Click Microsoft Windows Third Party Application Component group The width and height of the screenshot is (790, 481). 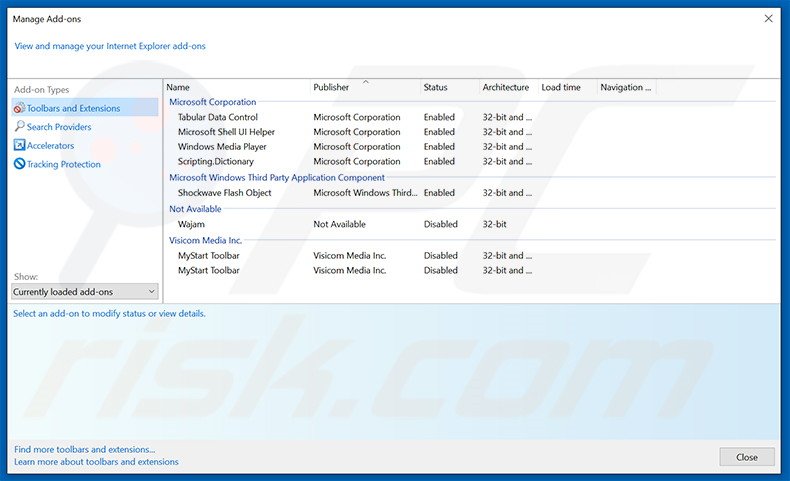pyautogui.click(x=277, y=177)
